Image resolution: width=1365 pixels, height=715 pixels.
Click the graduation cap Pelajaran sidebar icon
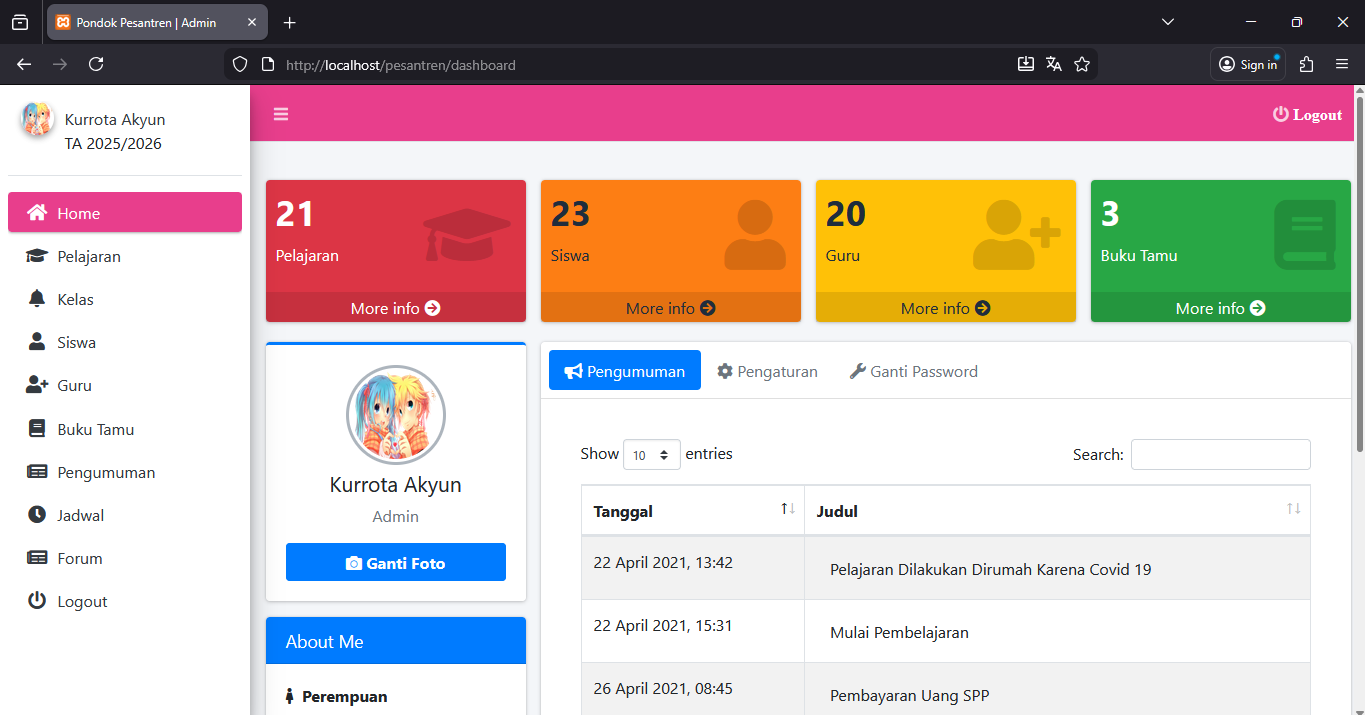(x=37, y=256)
